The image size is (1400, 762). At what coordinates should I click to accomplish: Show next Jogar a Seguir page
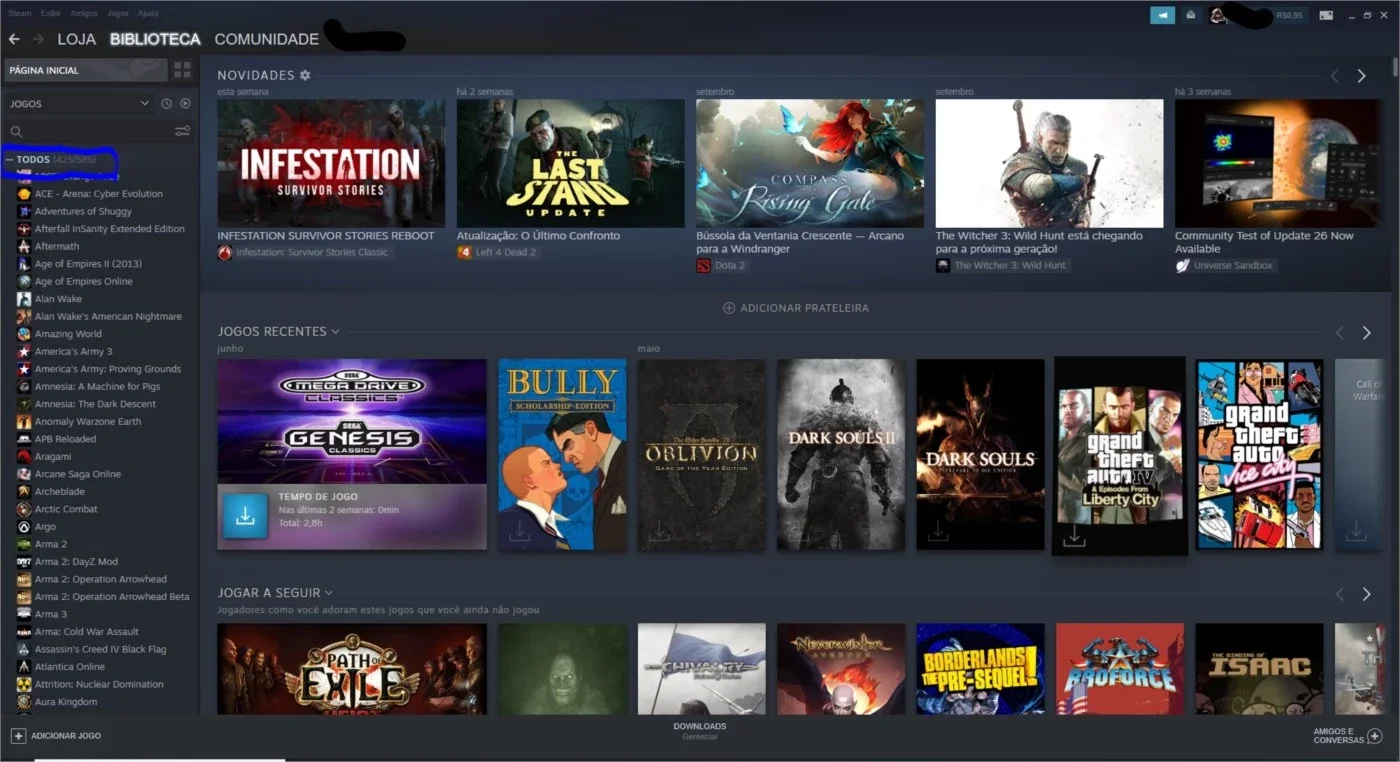1366,594
